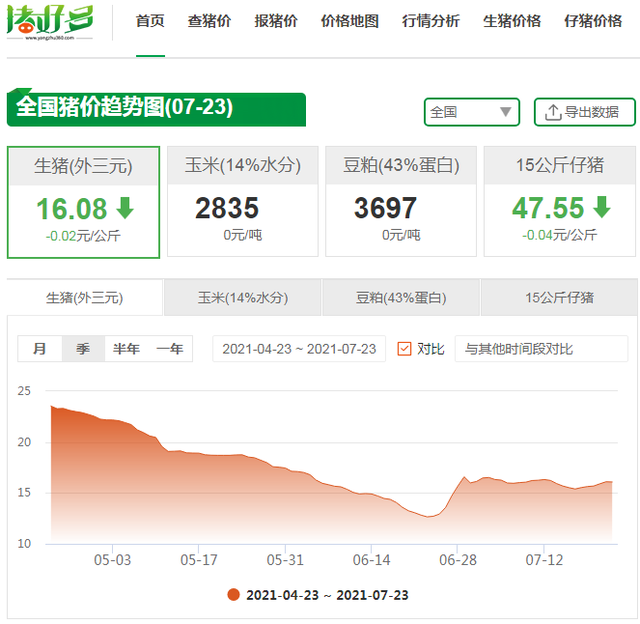Expand the region selector triangle arrow
Screen dimensions: 640x624
click(505, 112)
